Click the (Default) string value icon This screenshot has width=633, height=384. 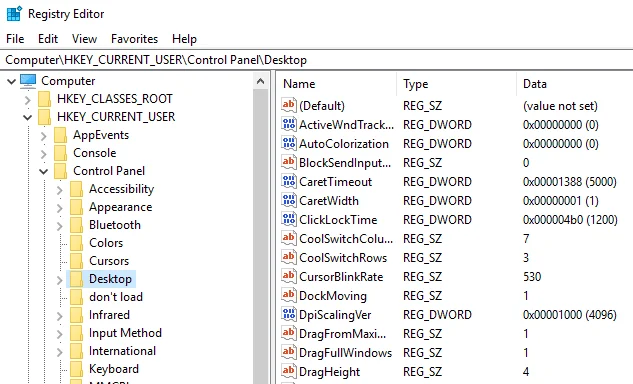point(289,105)
